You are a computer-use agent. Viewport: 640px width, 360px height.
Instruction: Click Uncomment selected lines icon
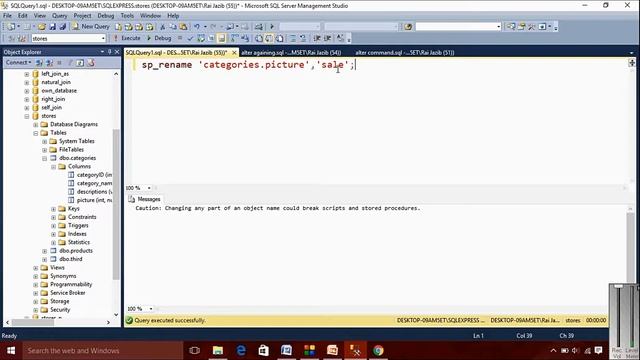[303, 38]
